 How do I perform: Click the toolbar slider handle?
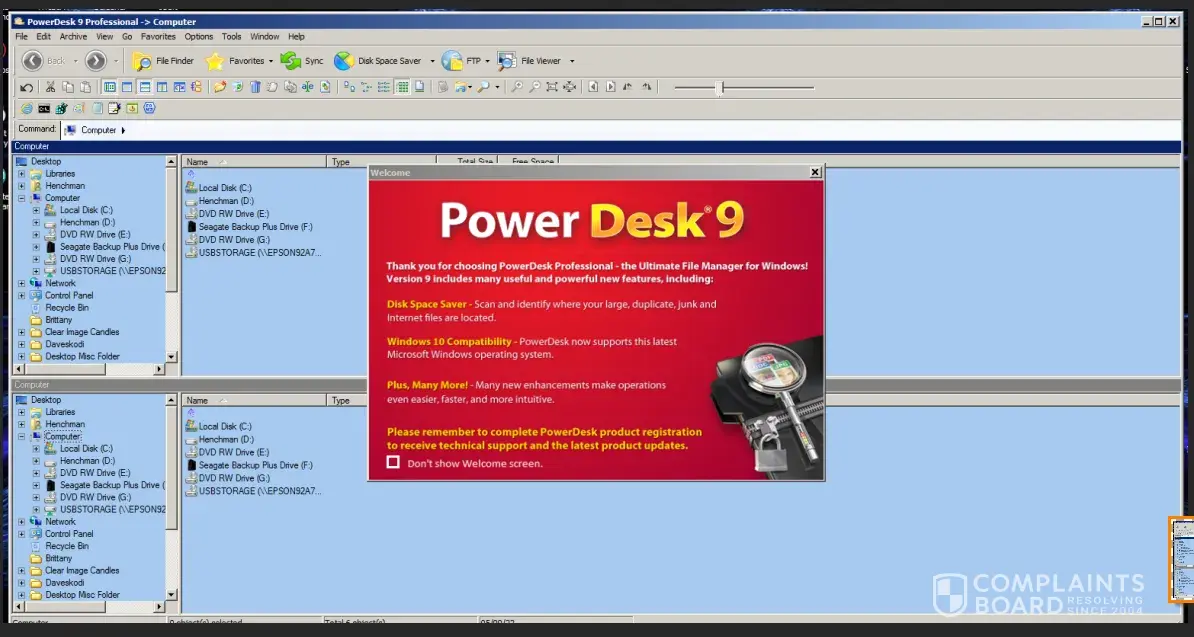(x=721, y=88)
